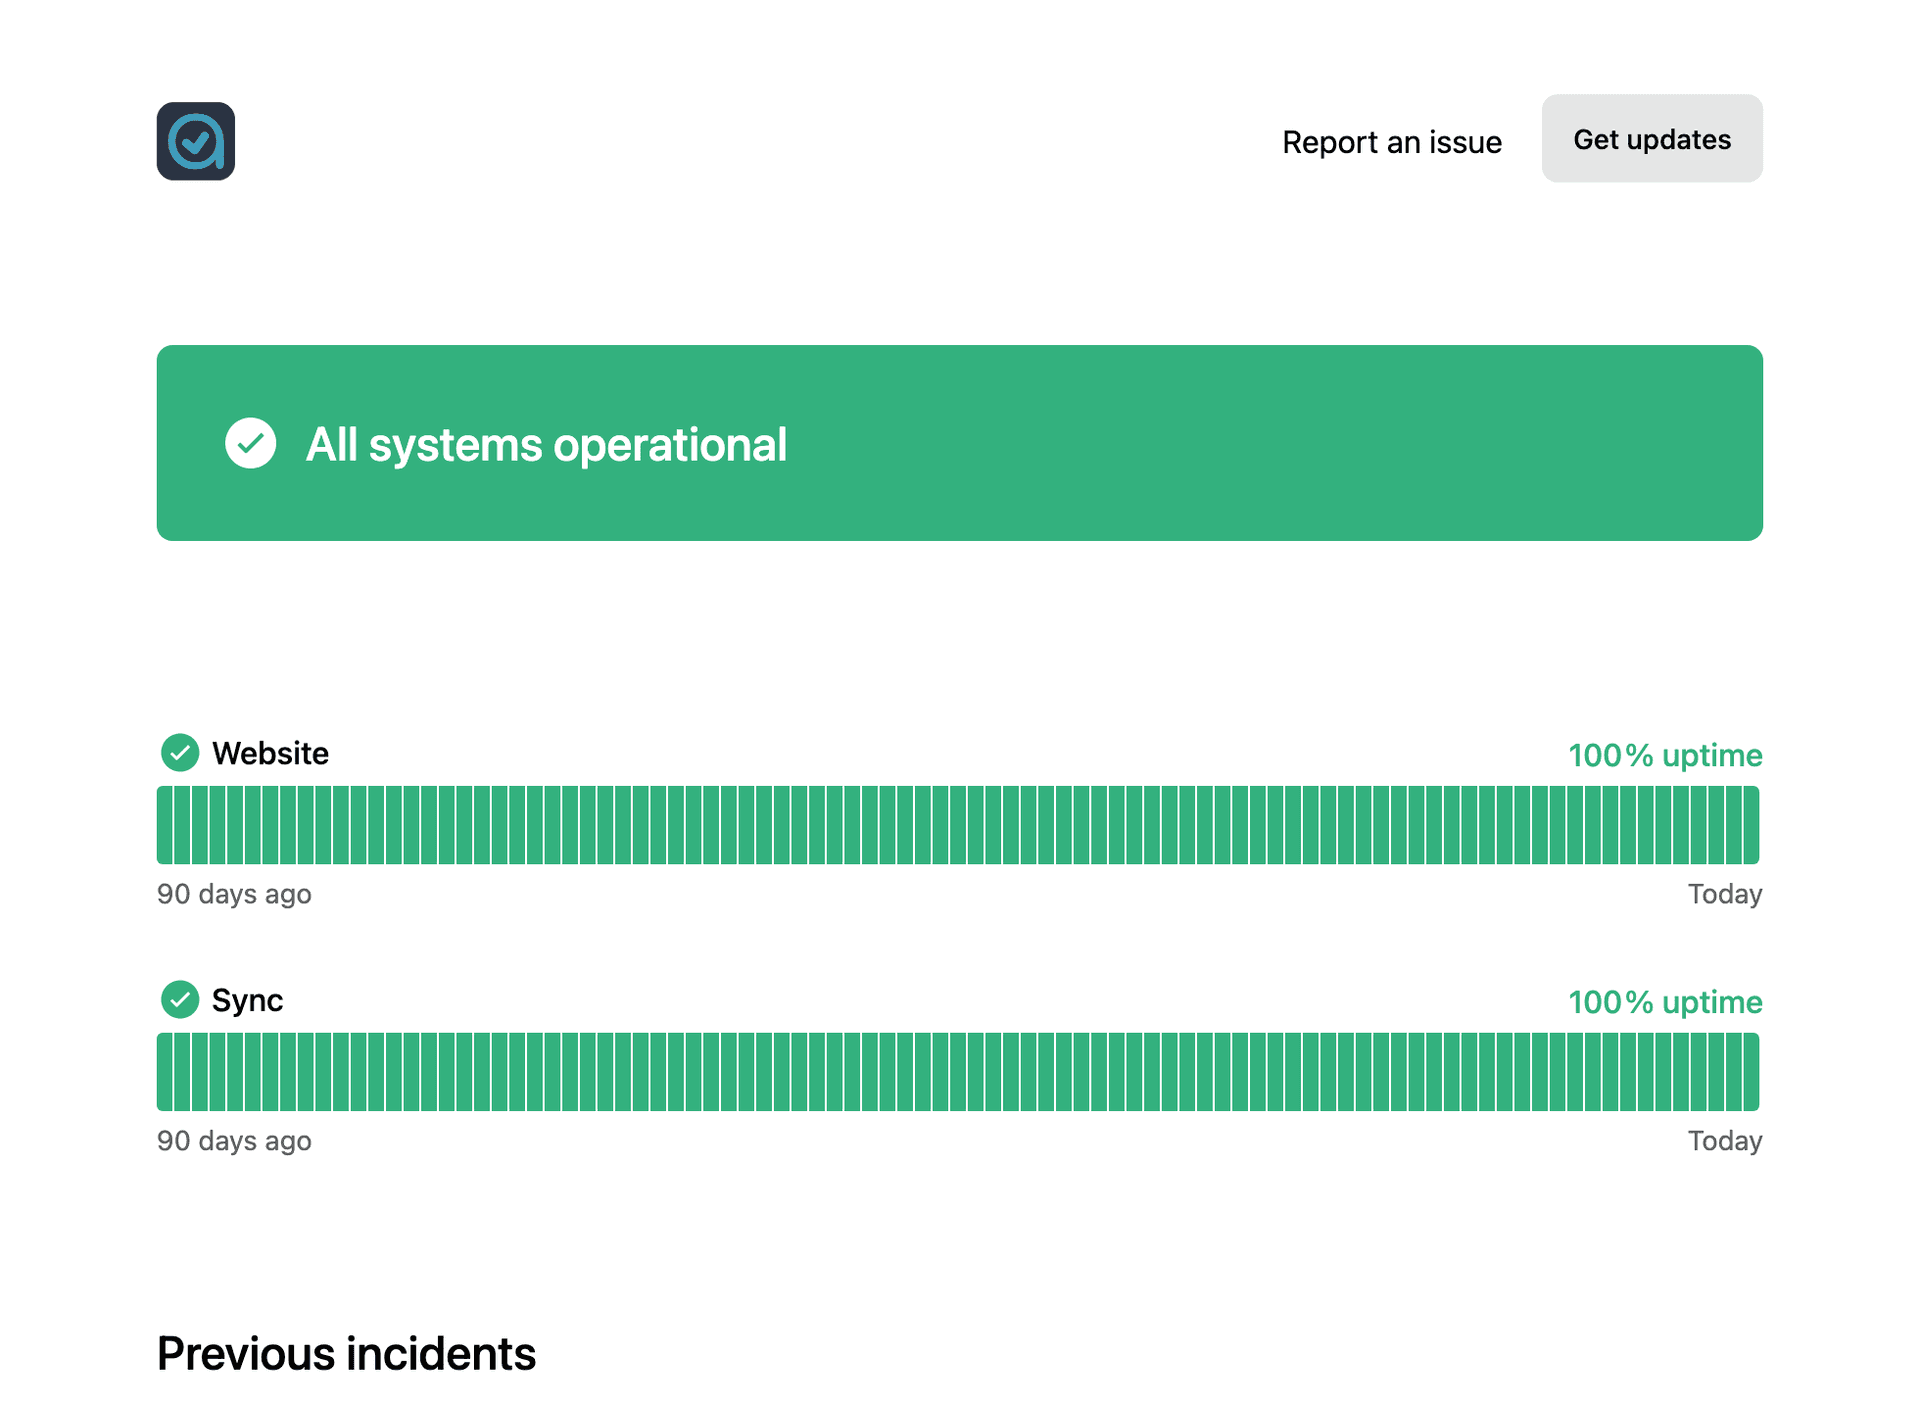Click the first day bar in Website uptime
The width and height of the screenshot is (1920, 1415).
coord(165,825)
